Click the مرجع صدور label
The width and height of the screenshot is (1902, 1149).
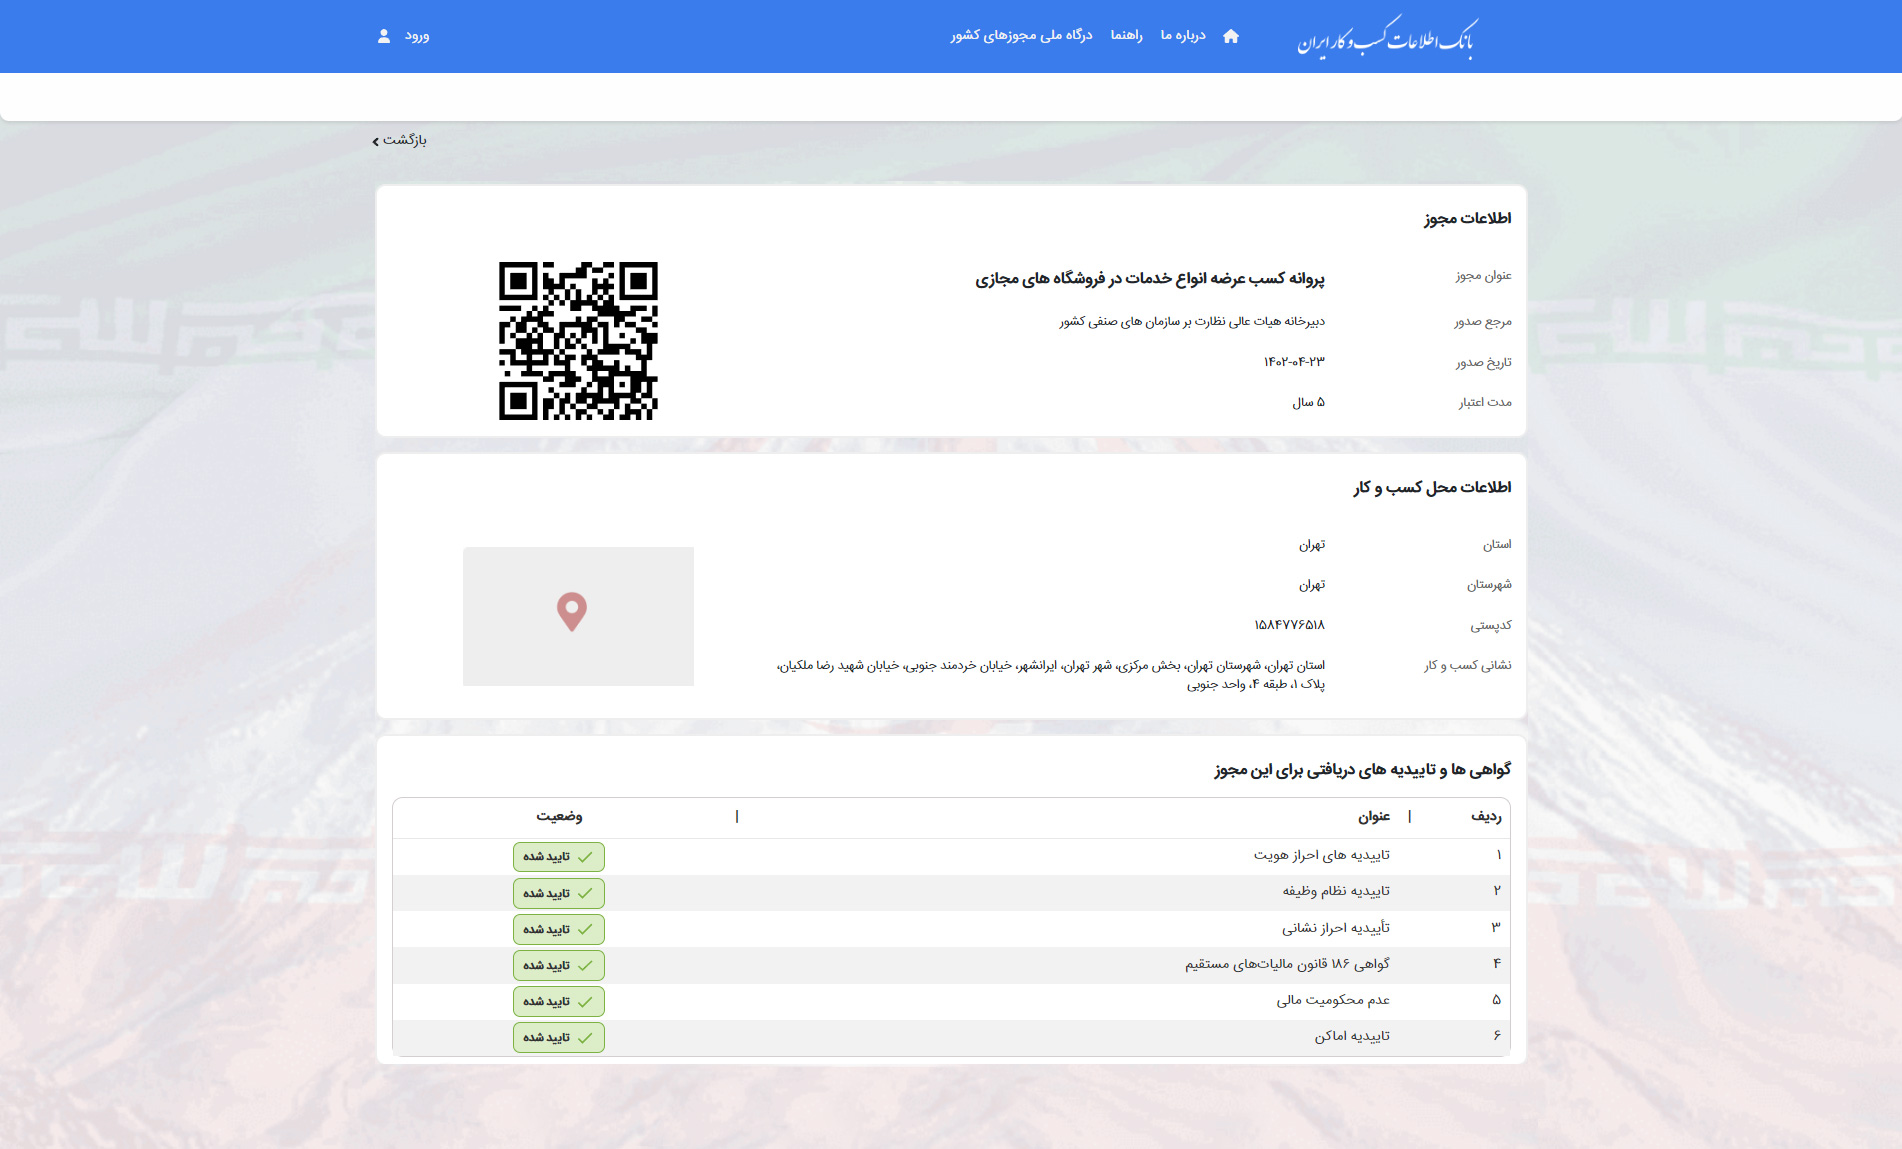coord(1483,322)
